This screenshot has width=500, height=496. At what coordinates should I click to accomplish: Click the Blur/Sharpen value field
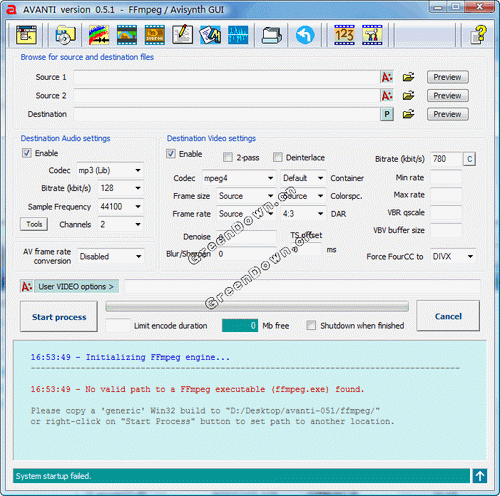point(246,254)
